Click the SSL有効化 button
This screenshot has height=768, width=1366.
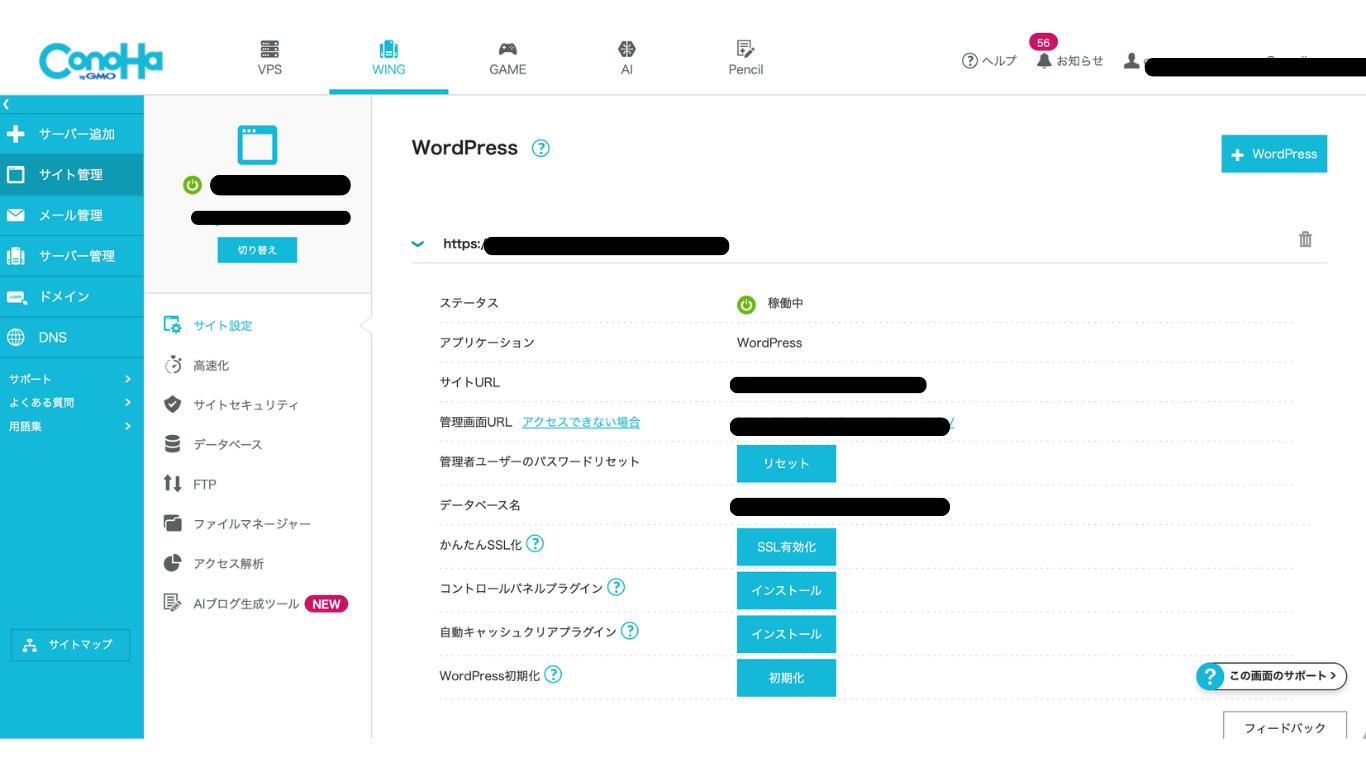tap(786, 547)
